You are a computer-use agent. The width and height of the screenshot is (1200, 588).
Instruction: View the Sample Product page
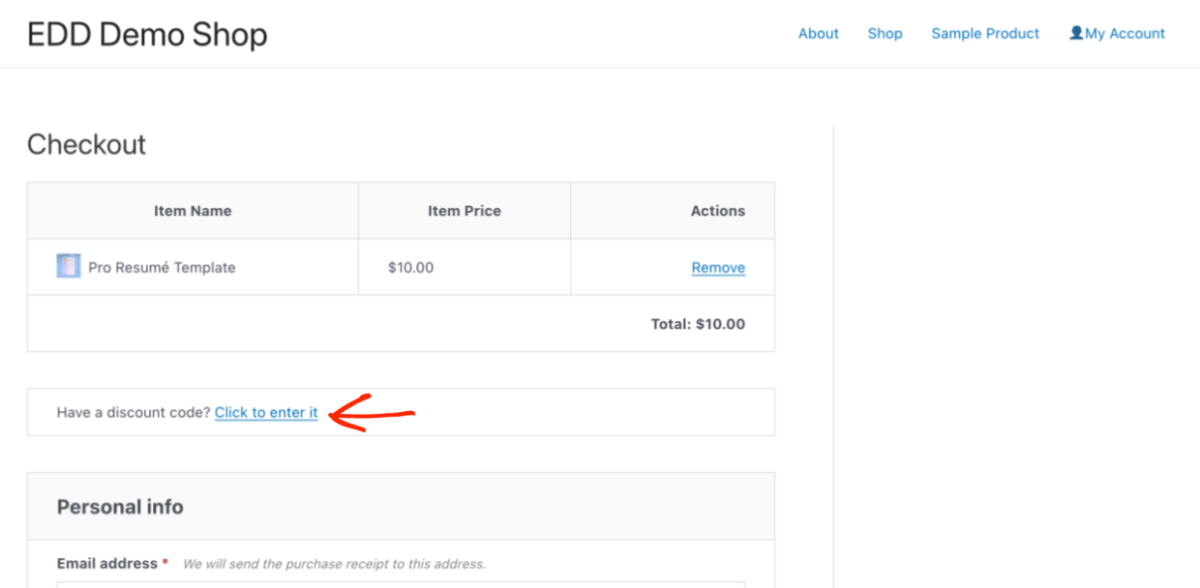(985, 33)
